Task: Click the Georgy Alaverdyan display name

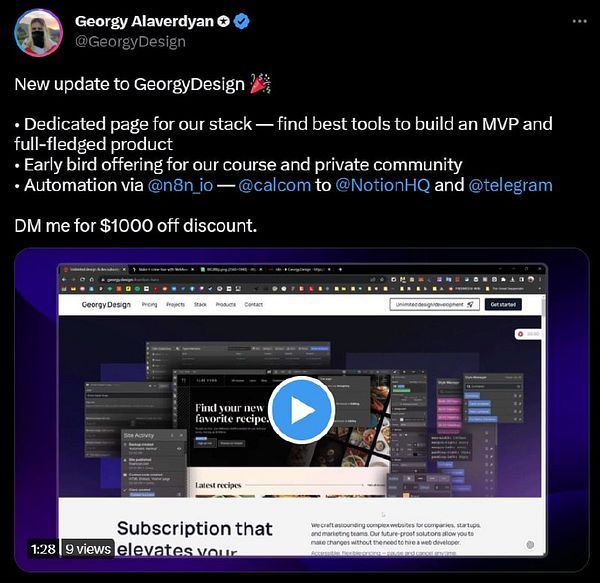Action: click(144, 21)
